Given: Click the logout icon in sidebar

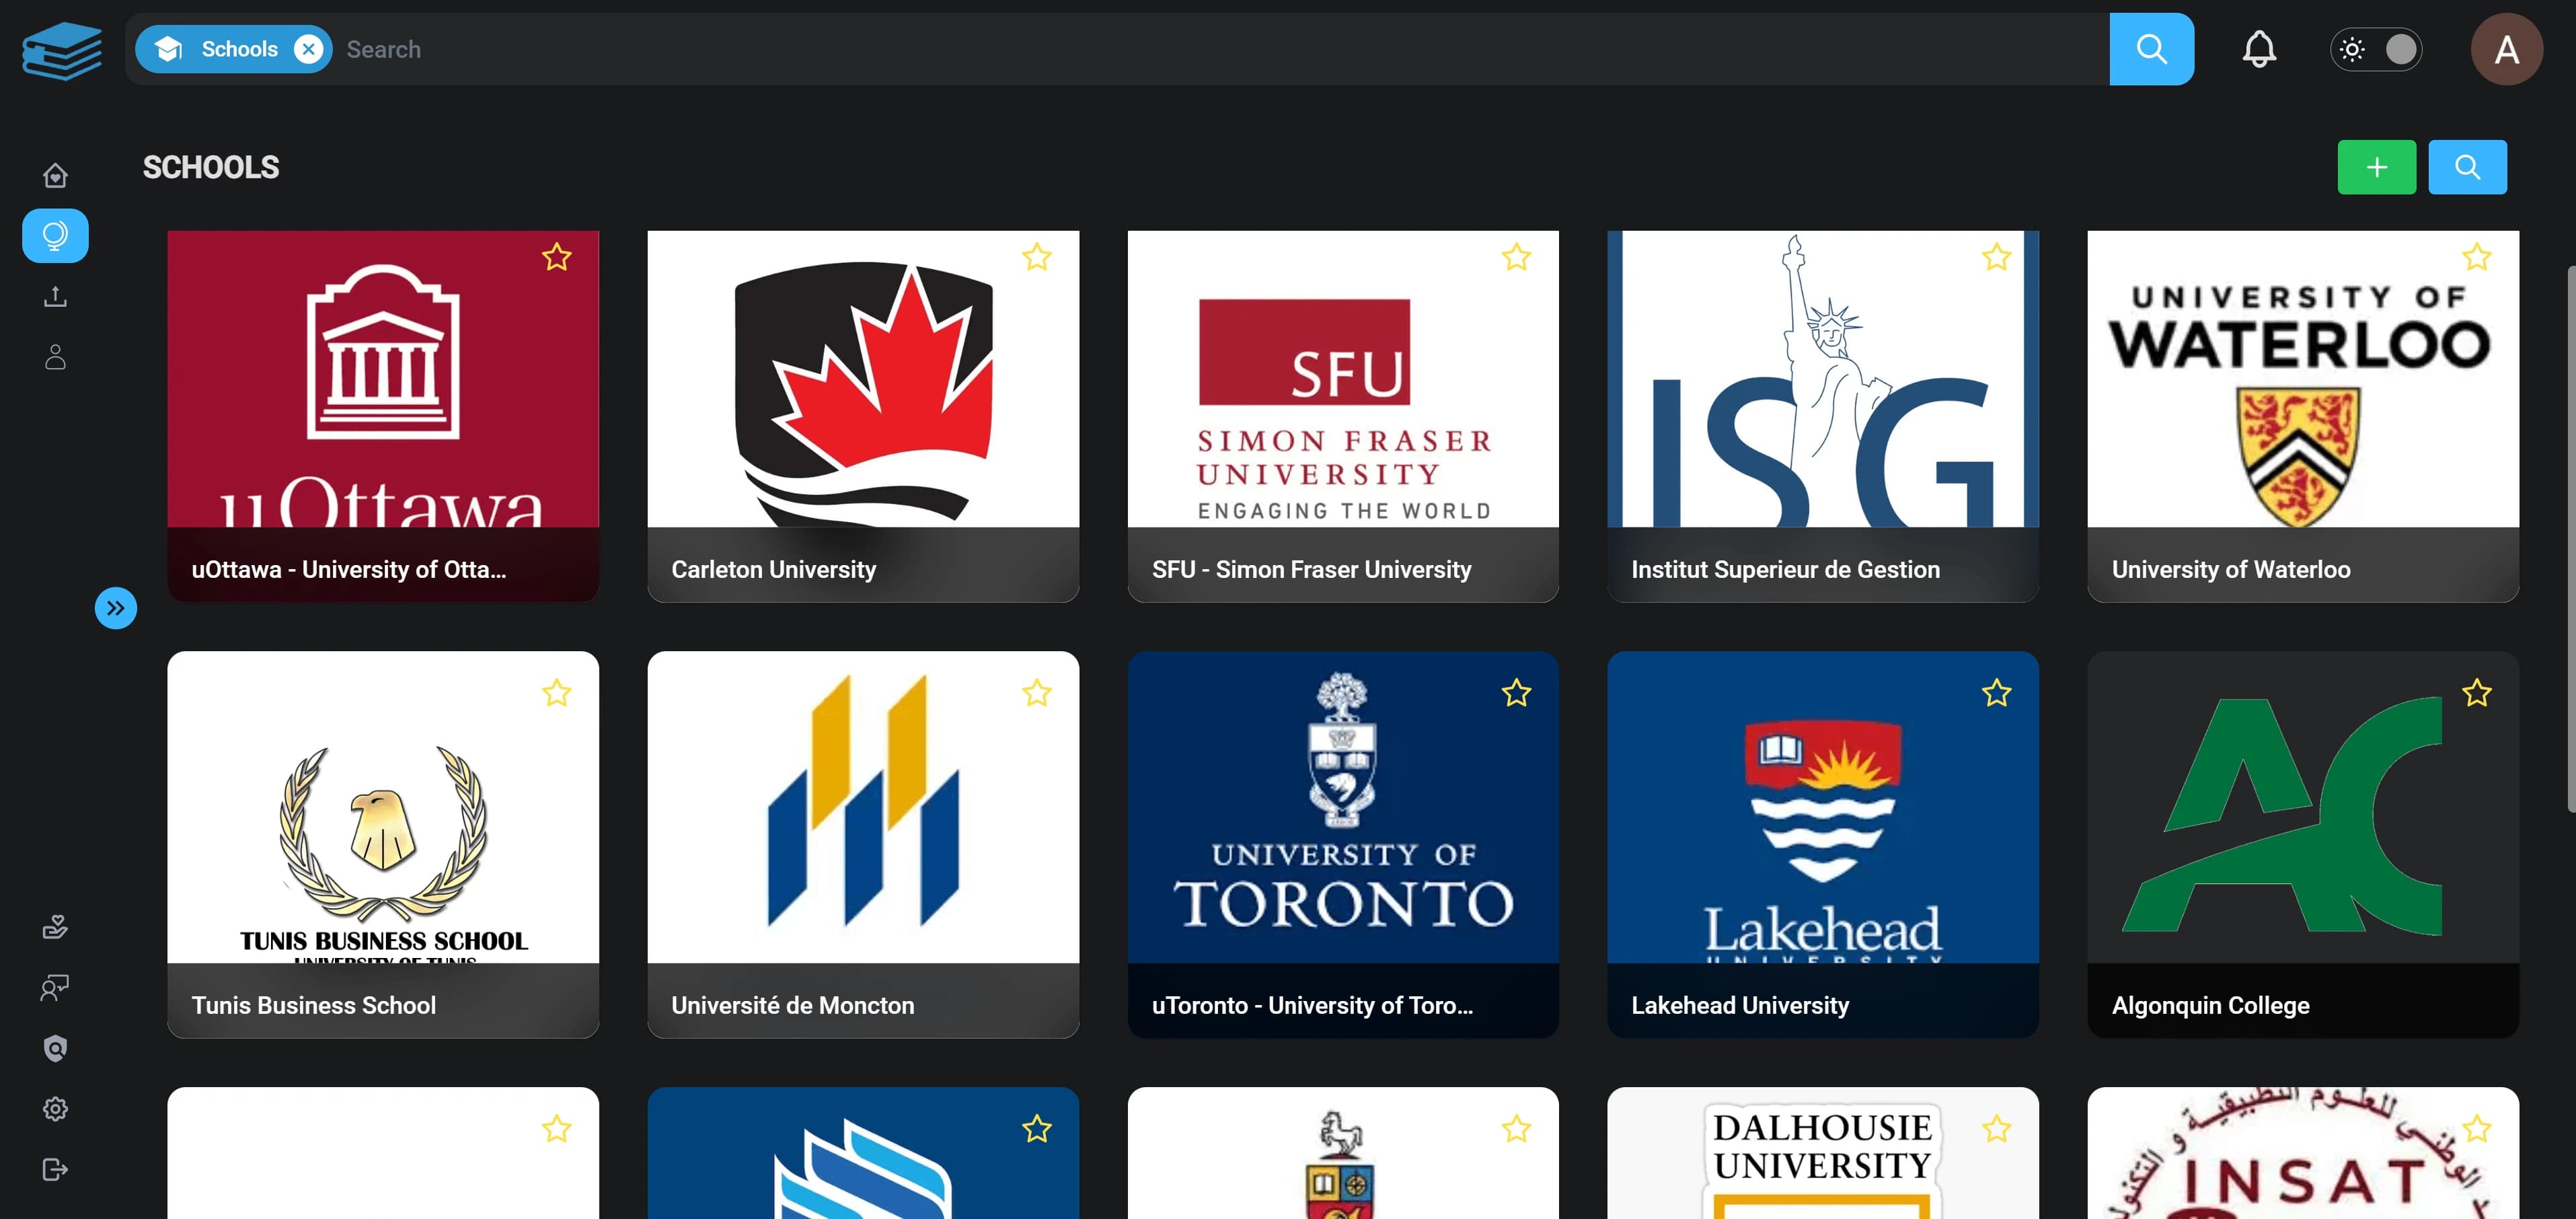Looking at the screenshot, I should pos(55,1169).
